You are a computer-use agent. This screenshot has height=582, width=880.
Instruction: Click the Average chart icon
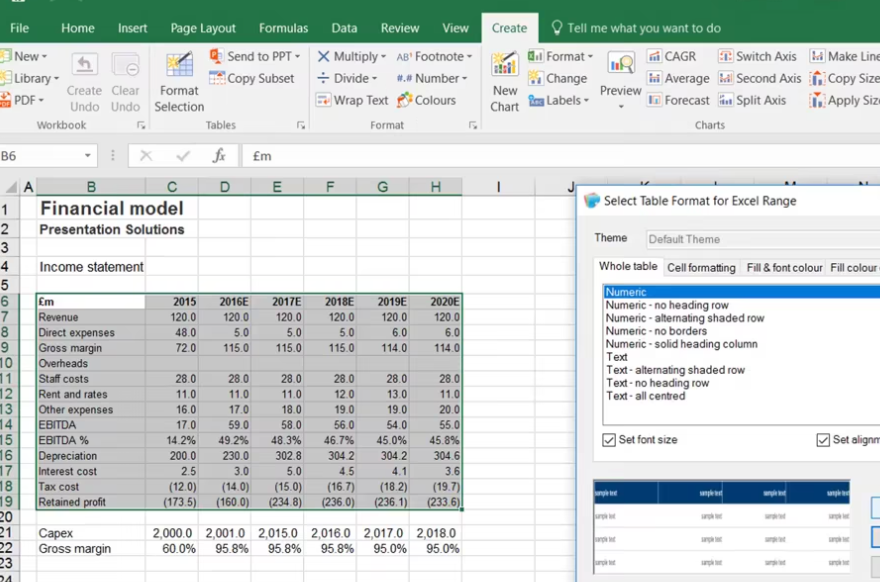(x=654, y=78)
